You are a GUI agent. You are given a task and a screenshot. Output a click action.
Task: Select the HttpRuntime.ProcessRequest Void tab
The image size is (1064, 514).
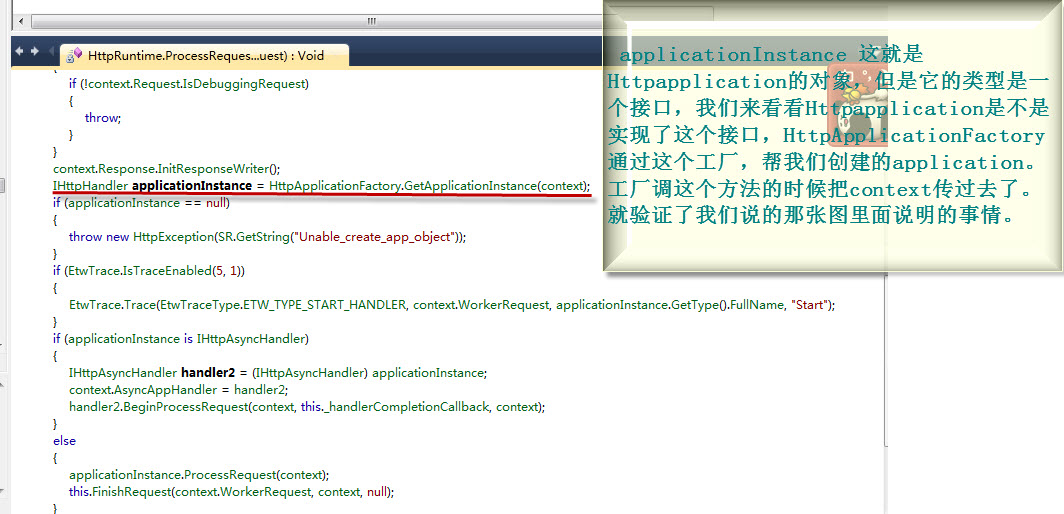(204, 56)
